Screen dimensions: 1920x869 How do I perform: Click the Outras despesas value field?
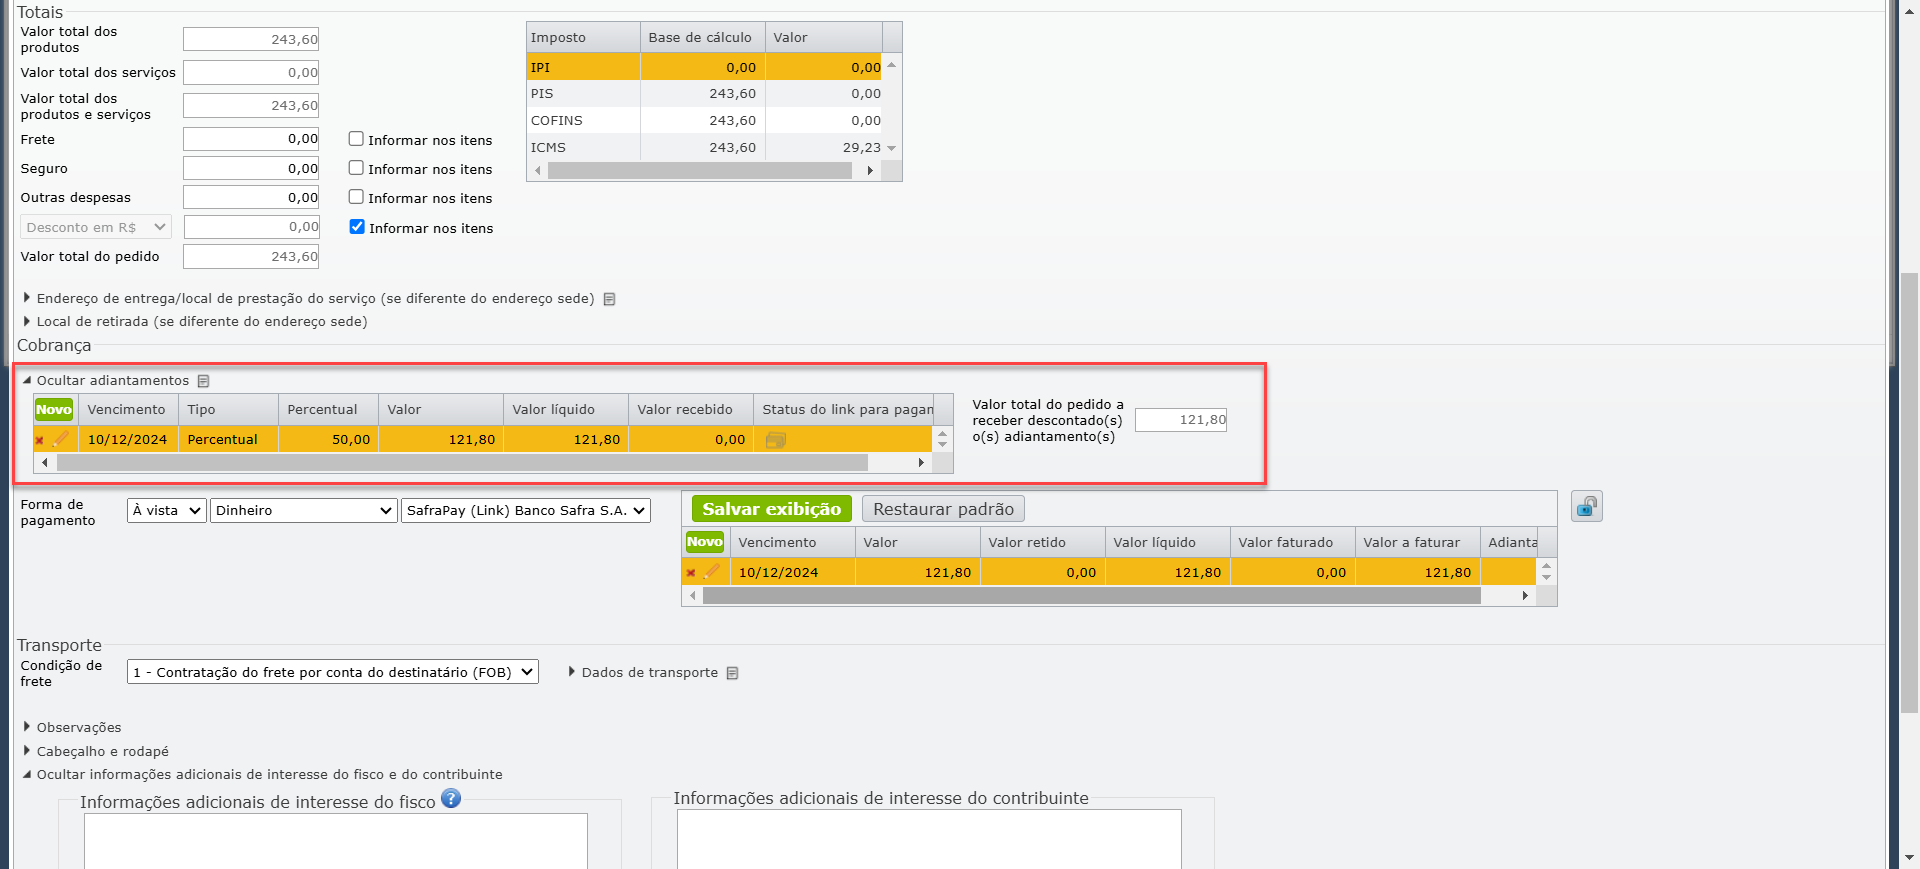[251, 197]
